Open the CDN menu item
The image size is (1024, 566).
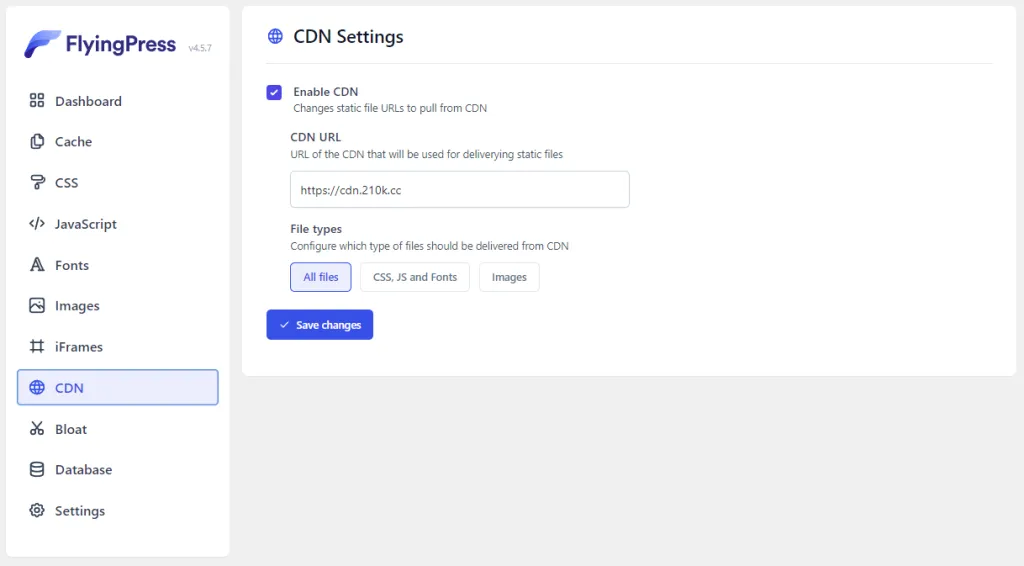tap(118, 388)
